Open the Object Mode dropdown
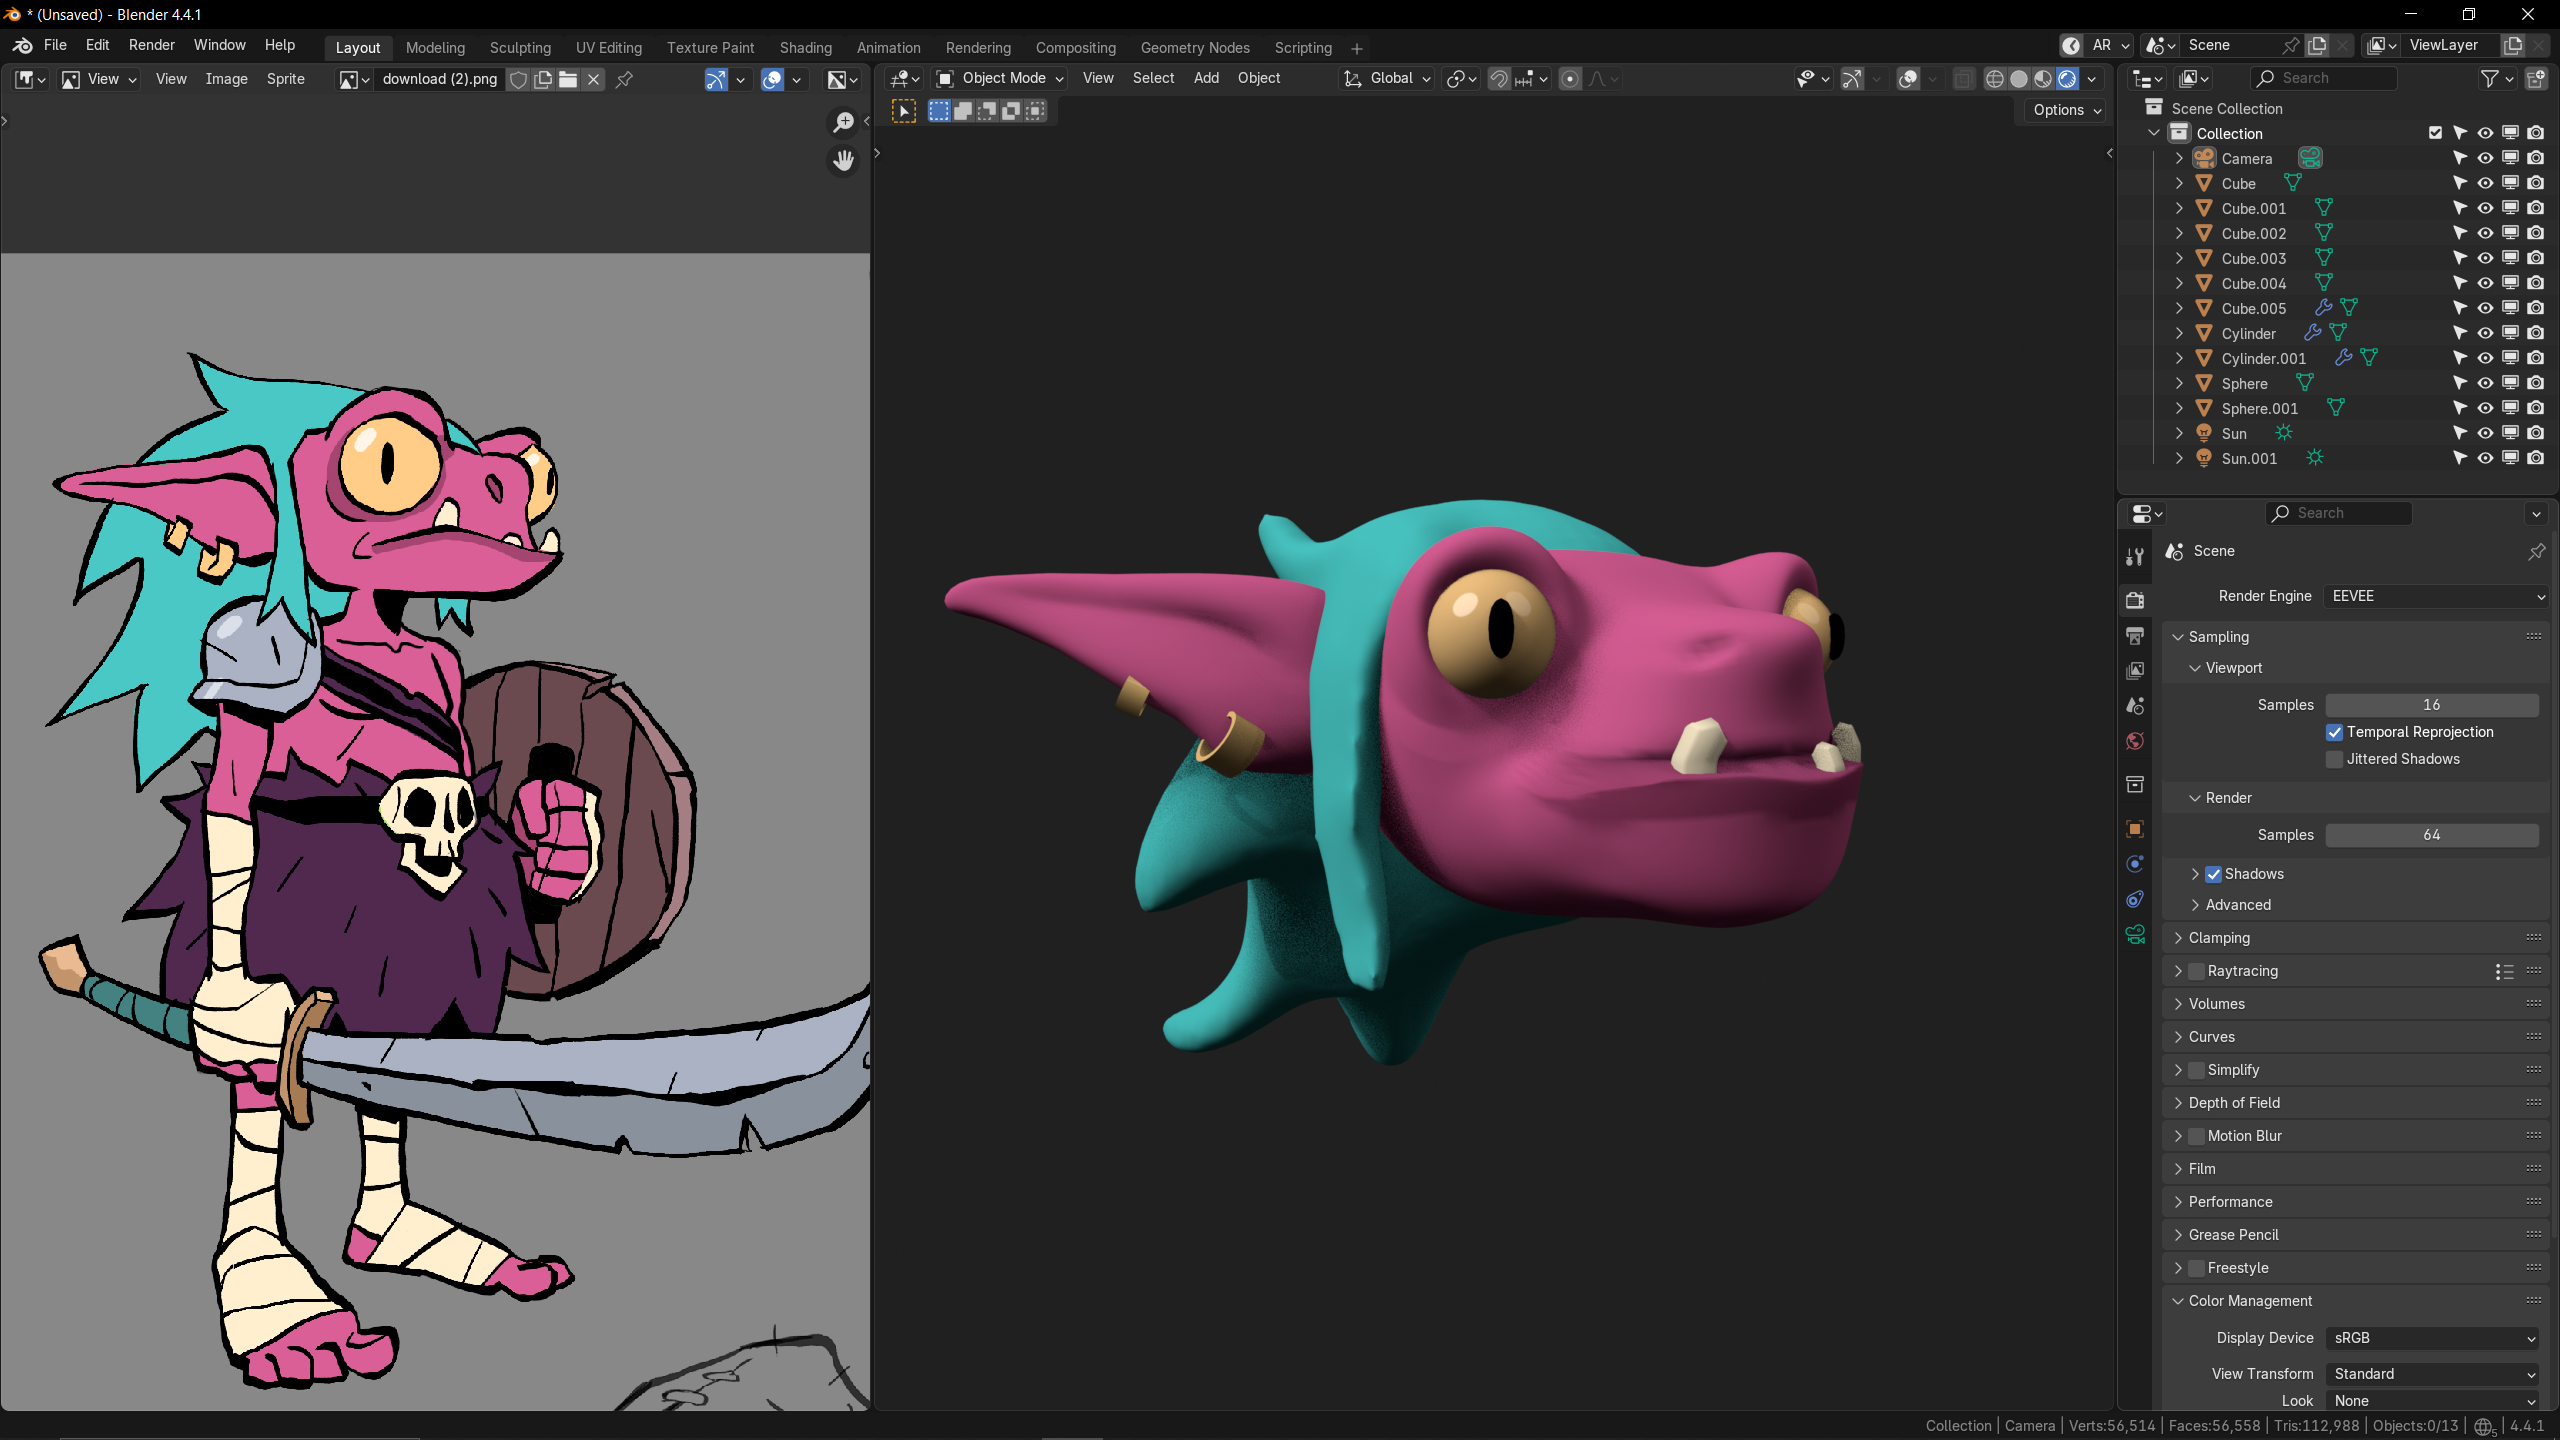This screenshot has height=1440, width=2560. 1000,79
